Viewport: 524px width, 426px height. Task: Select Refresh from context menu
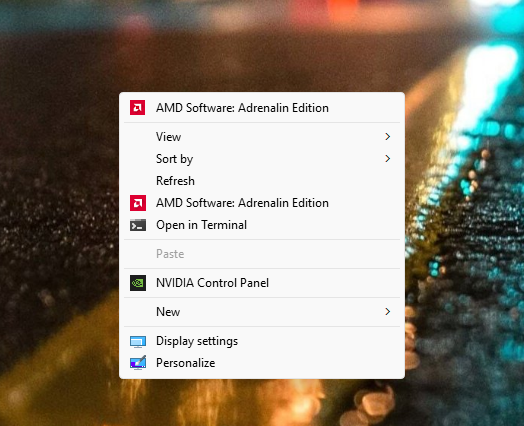point(262,181)
